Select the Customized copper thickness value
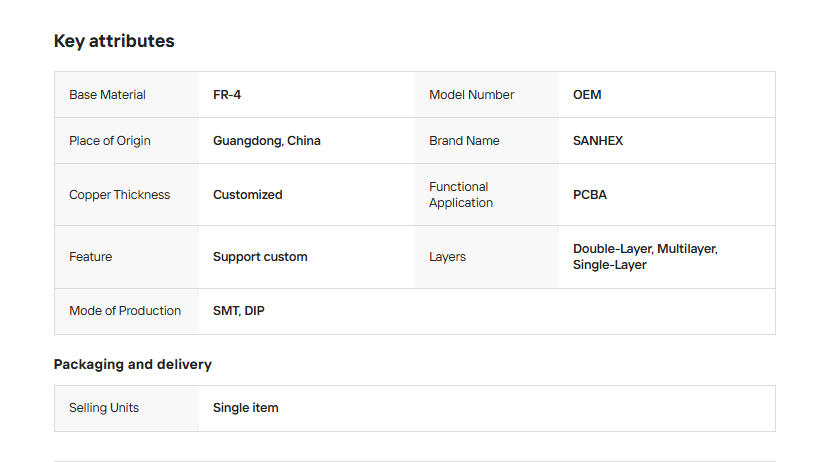821x462 pixels. tap(248, 195)
